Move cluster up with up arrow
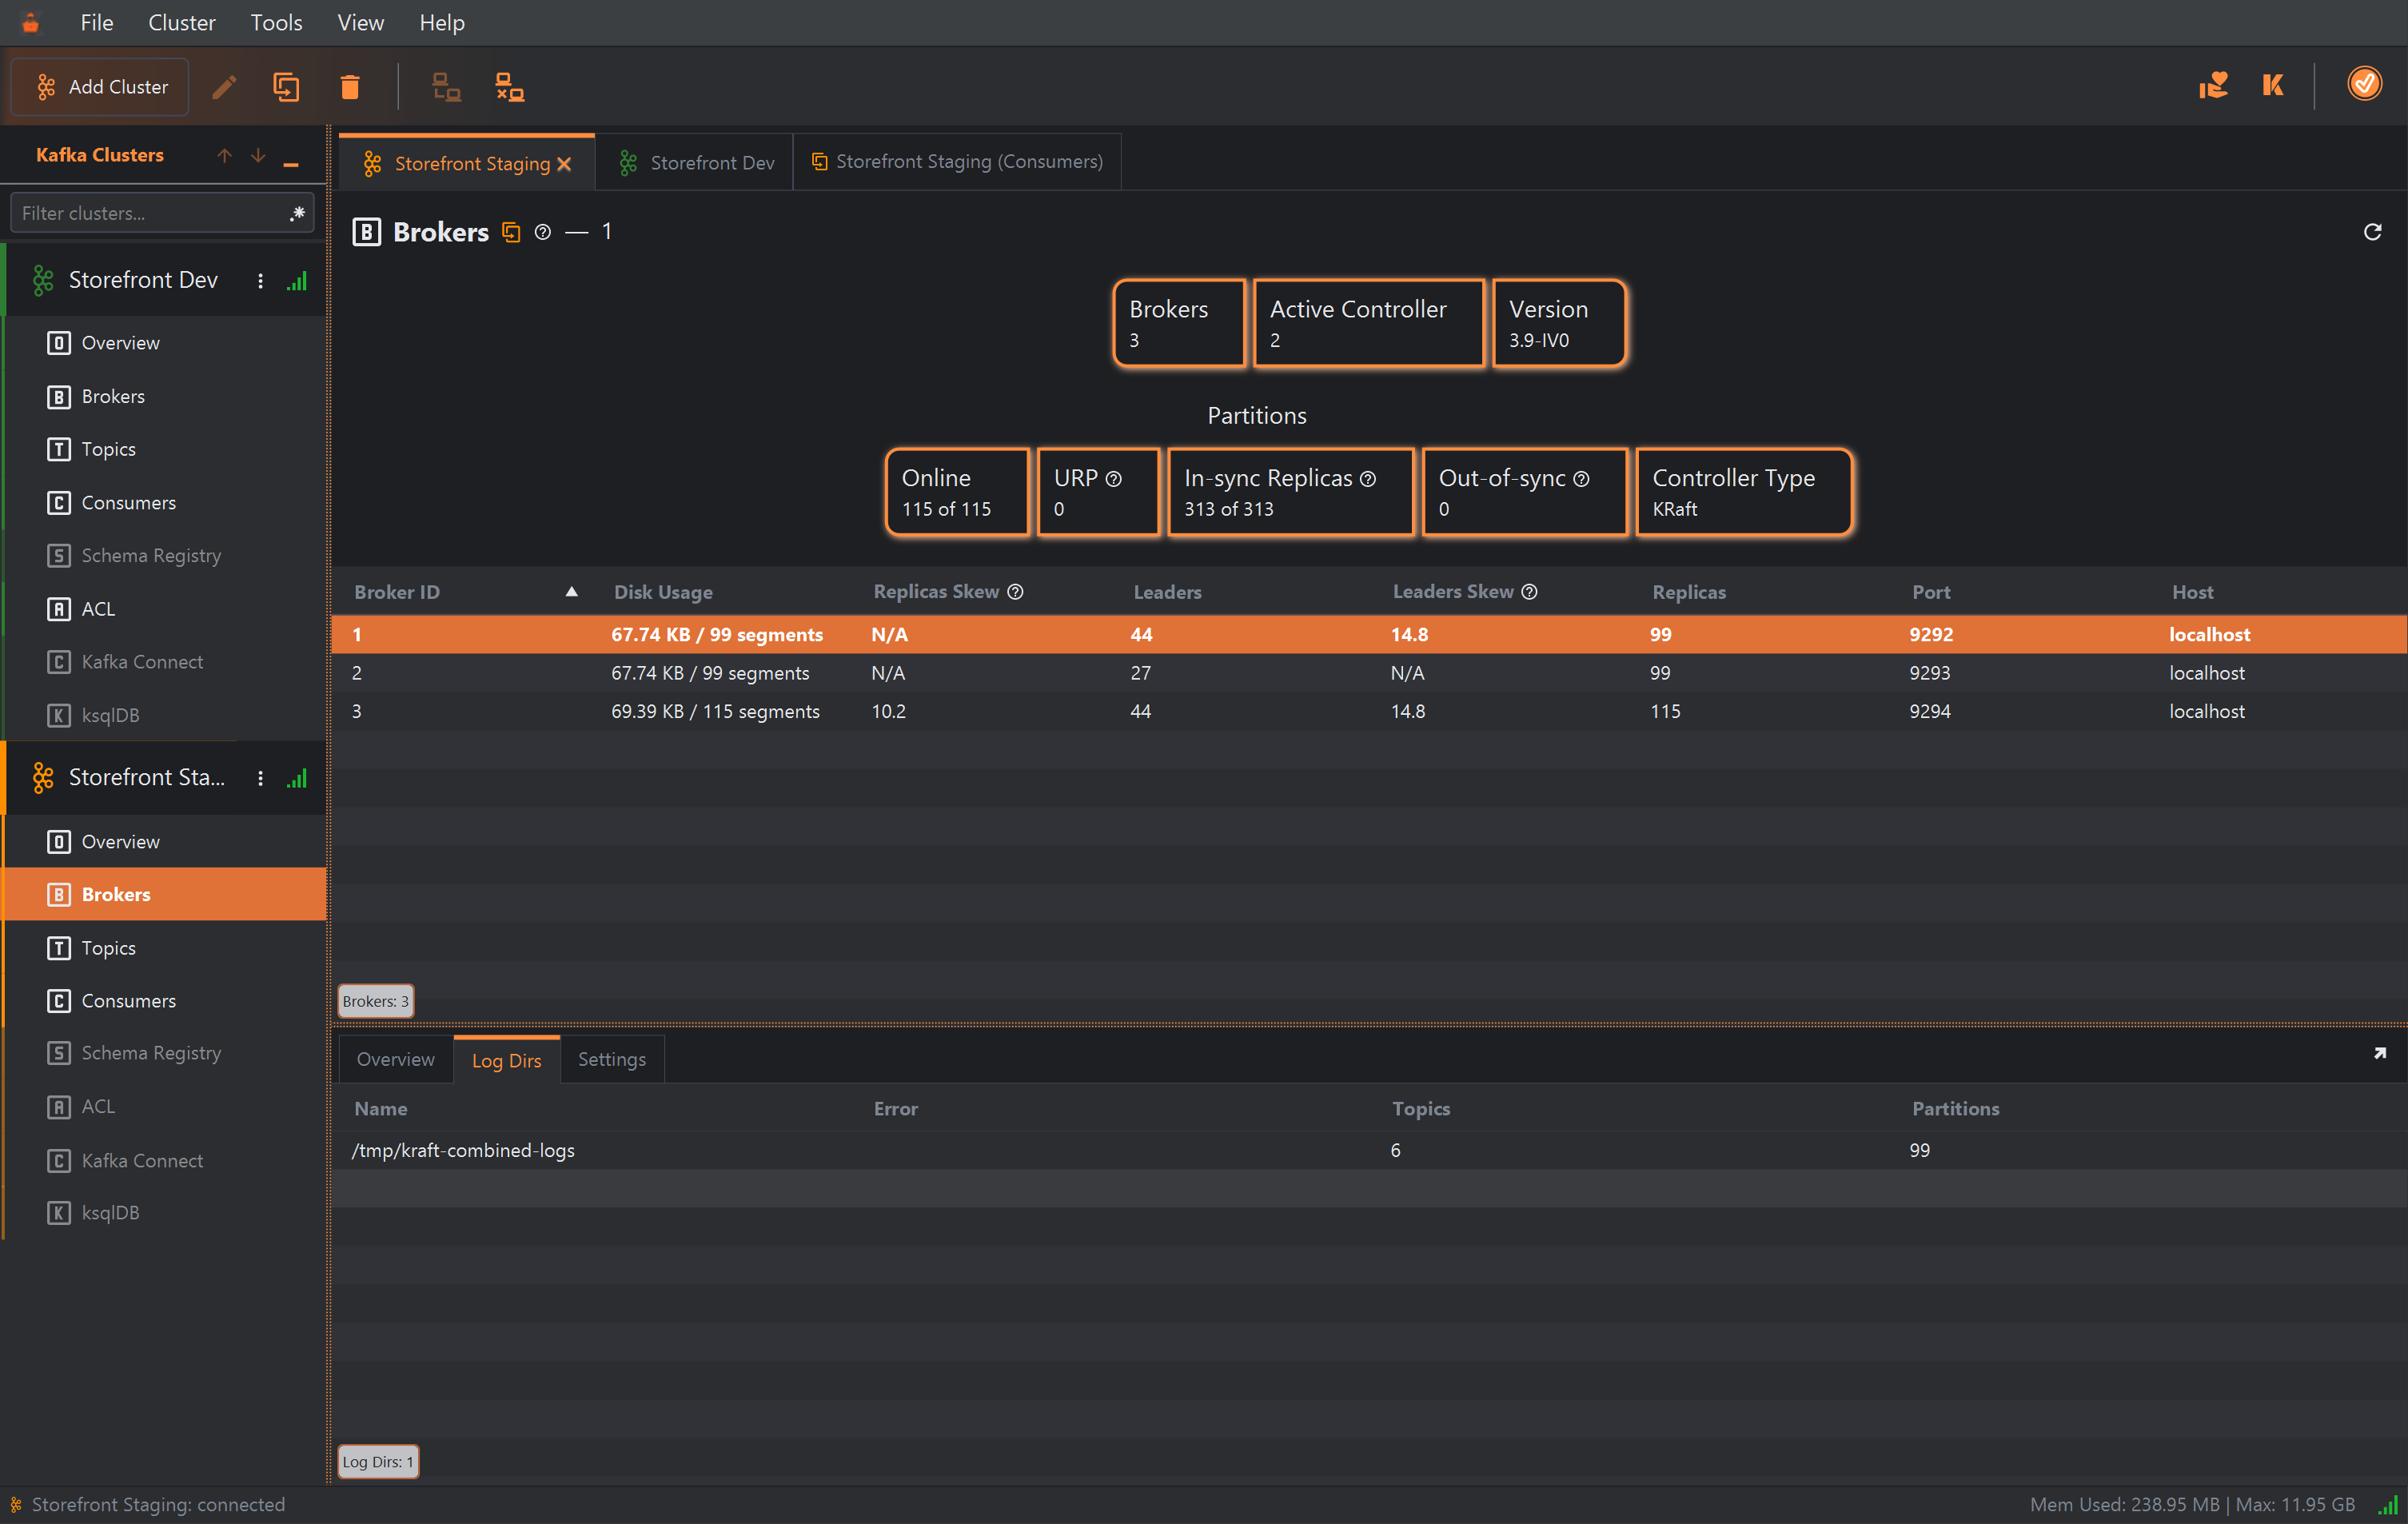The image size is (2408, 1524). tap(224, 155)
